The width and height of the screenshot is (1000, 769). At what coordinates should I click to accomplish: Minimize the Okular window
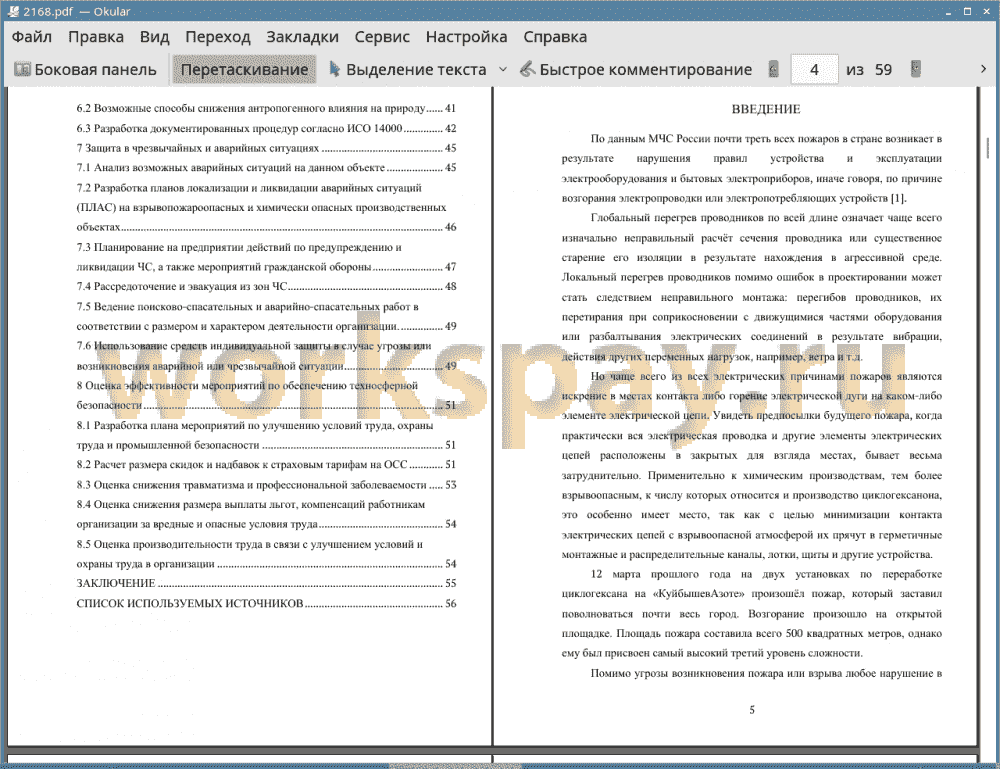(948, 11)
